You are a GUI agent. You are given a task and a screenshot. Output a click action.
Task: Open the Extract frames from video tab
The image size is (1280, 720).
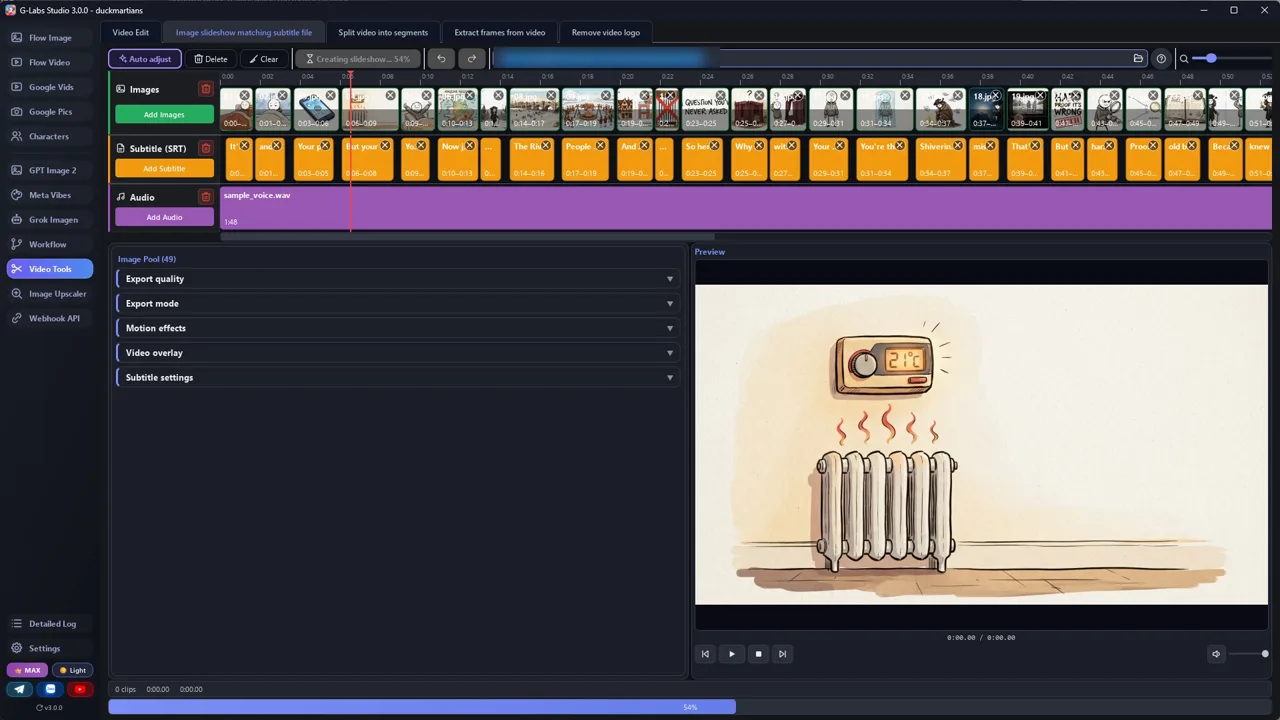500,33
